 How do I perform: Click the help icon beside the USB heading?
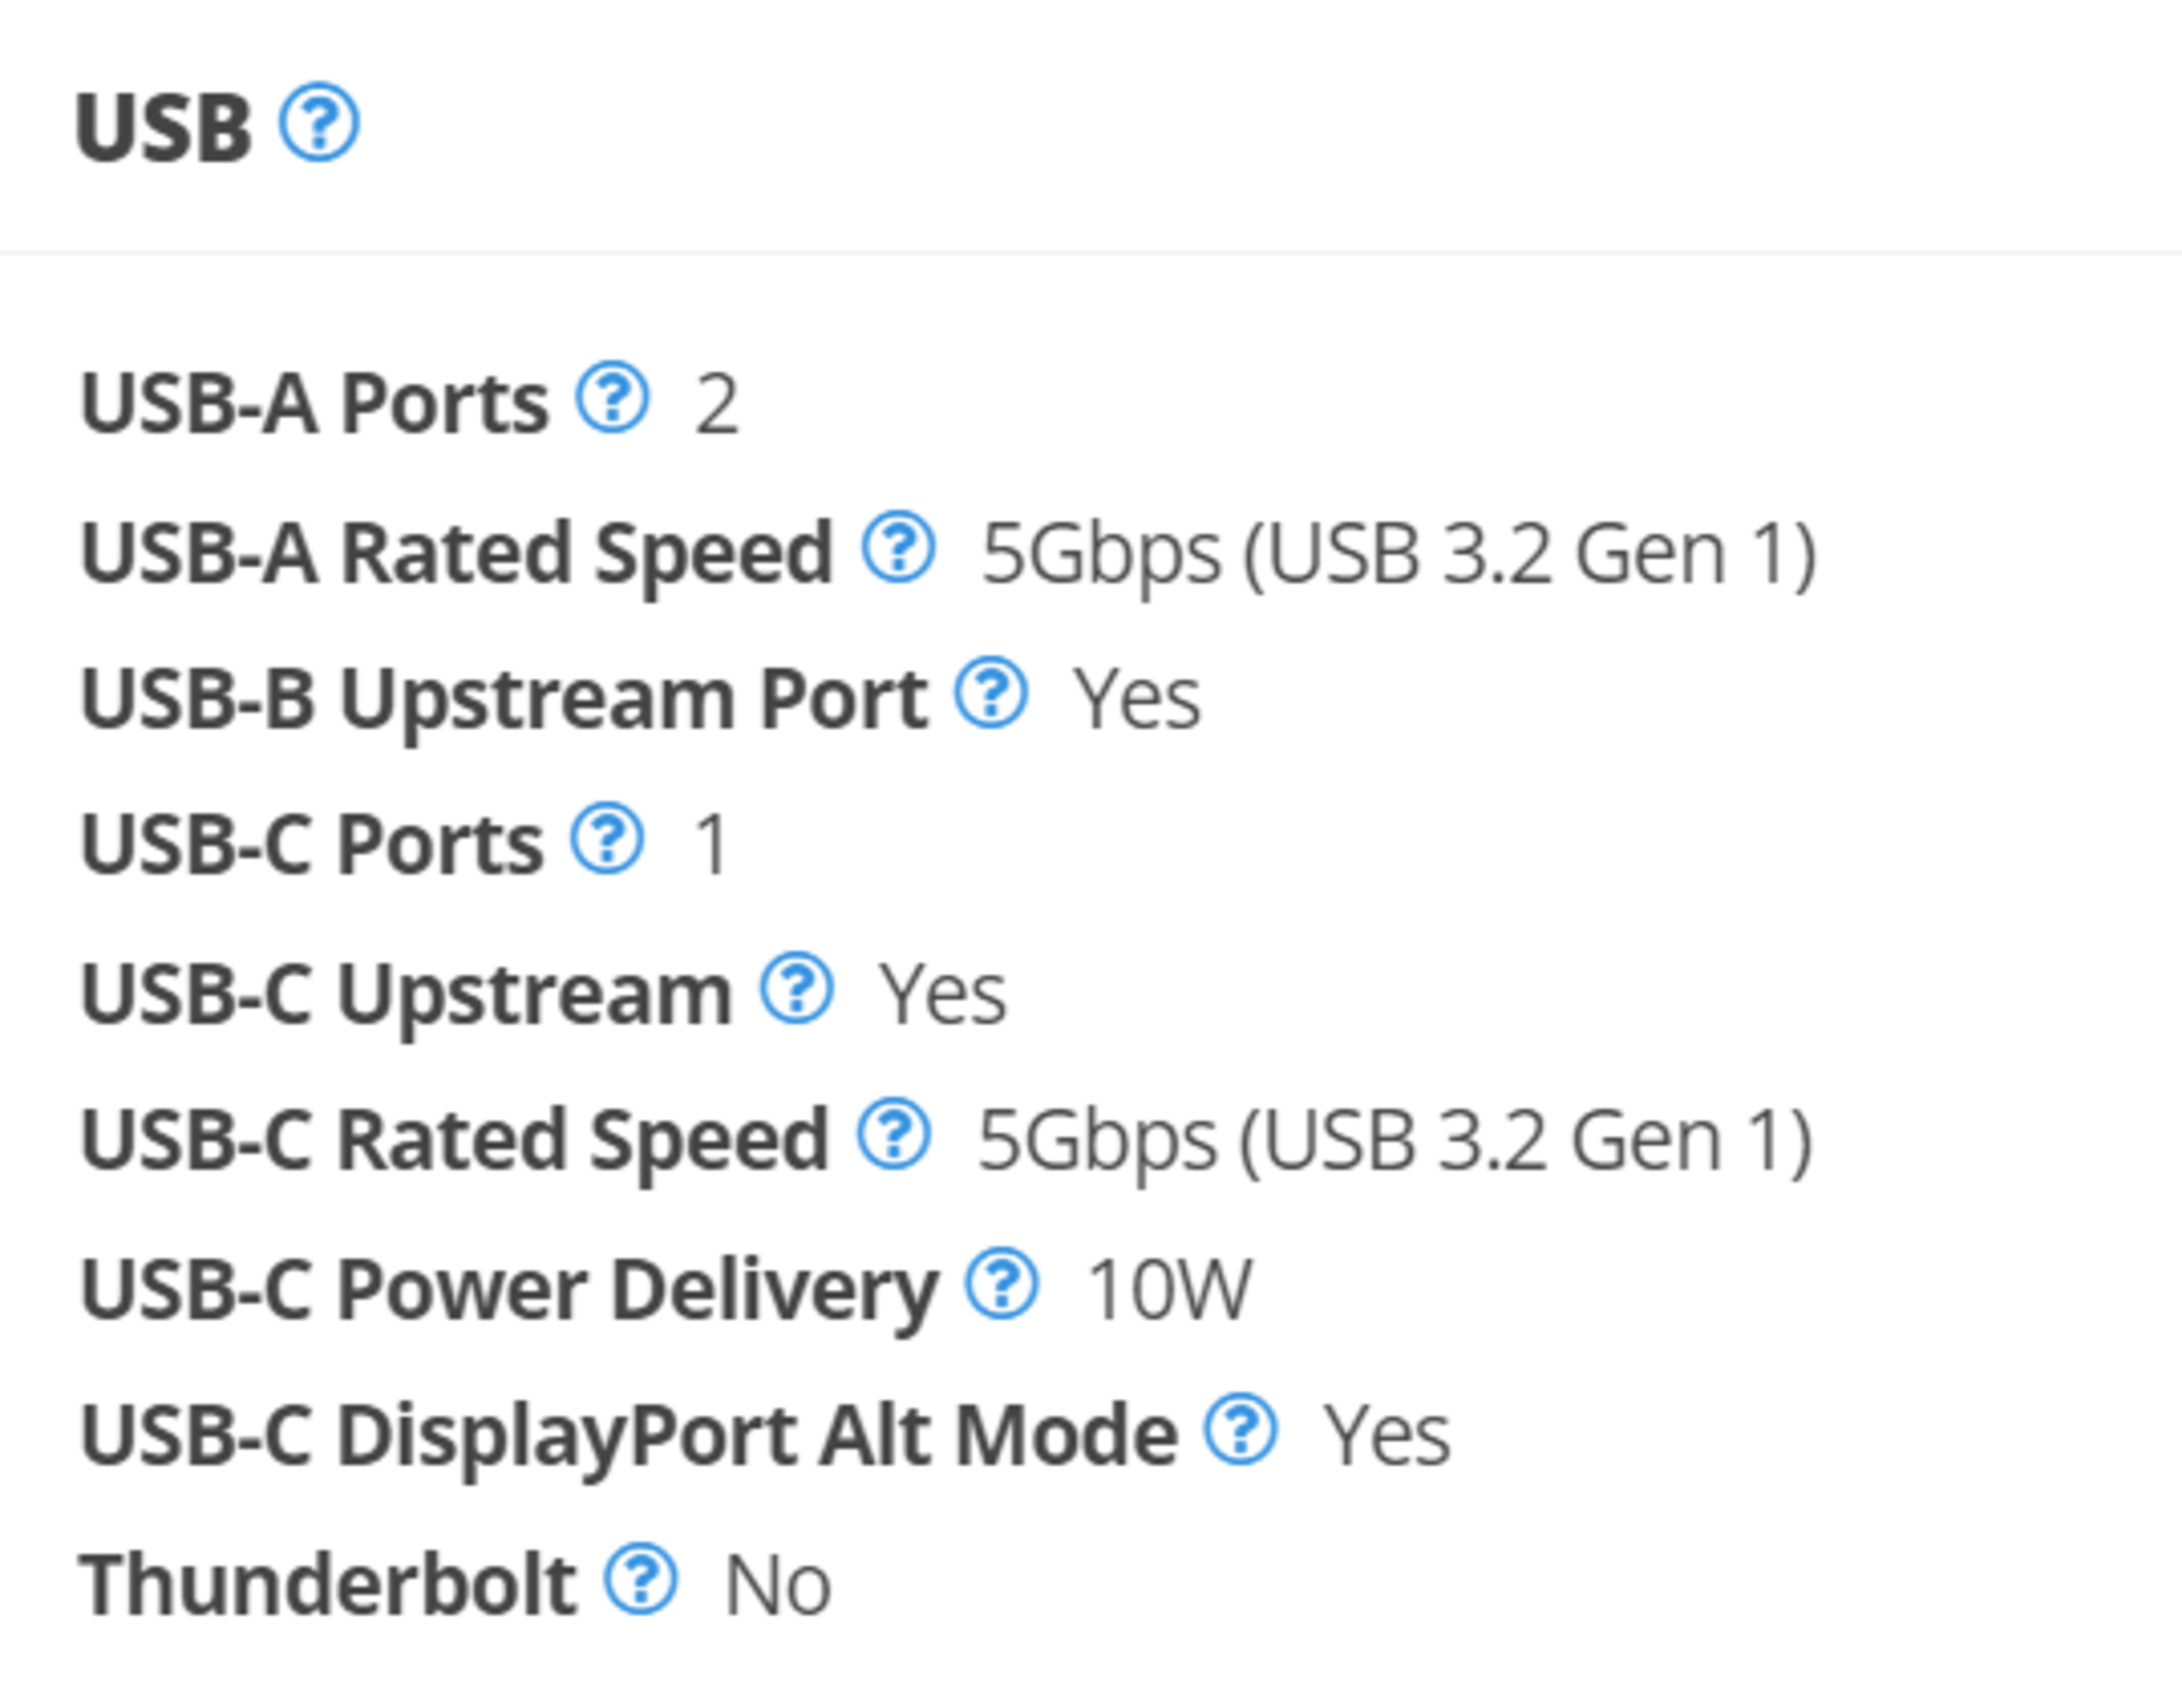(318, 123)
